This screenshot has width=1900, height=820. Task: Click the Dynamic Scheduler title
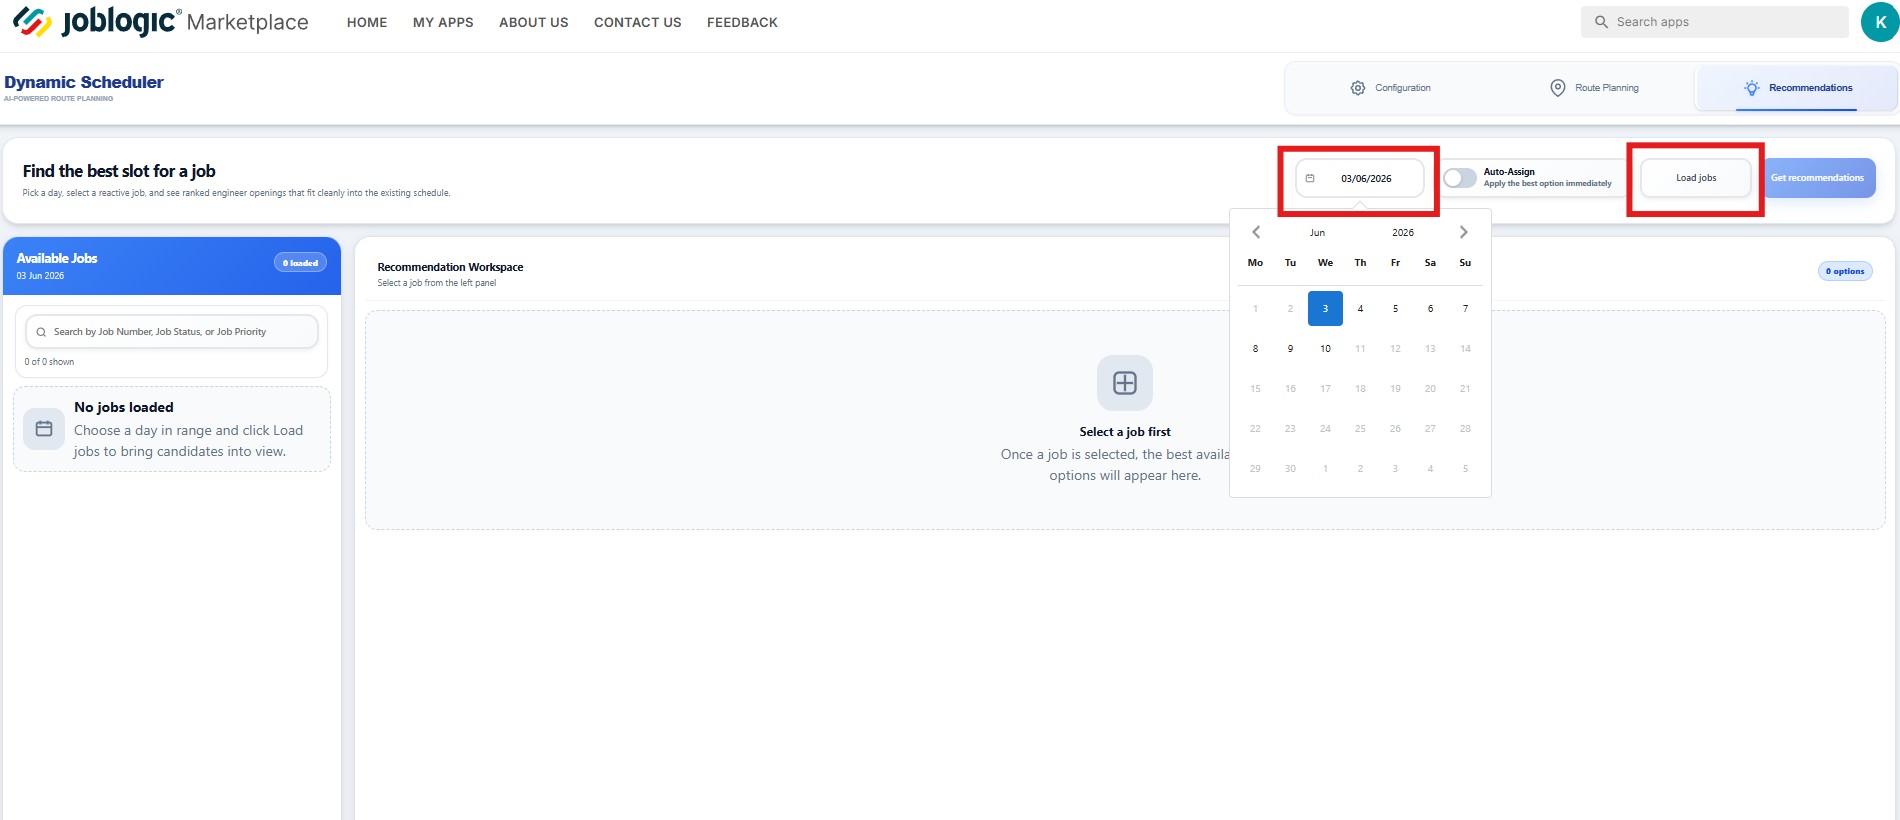[84, 82]
